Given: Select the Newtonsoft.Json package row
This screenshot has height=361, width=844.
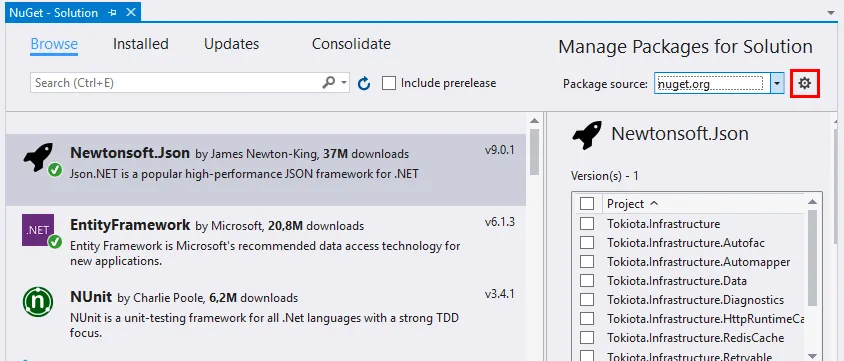Looking at the screenshot, I should tap(265, 169).
